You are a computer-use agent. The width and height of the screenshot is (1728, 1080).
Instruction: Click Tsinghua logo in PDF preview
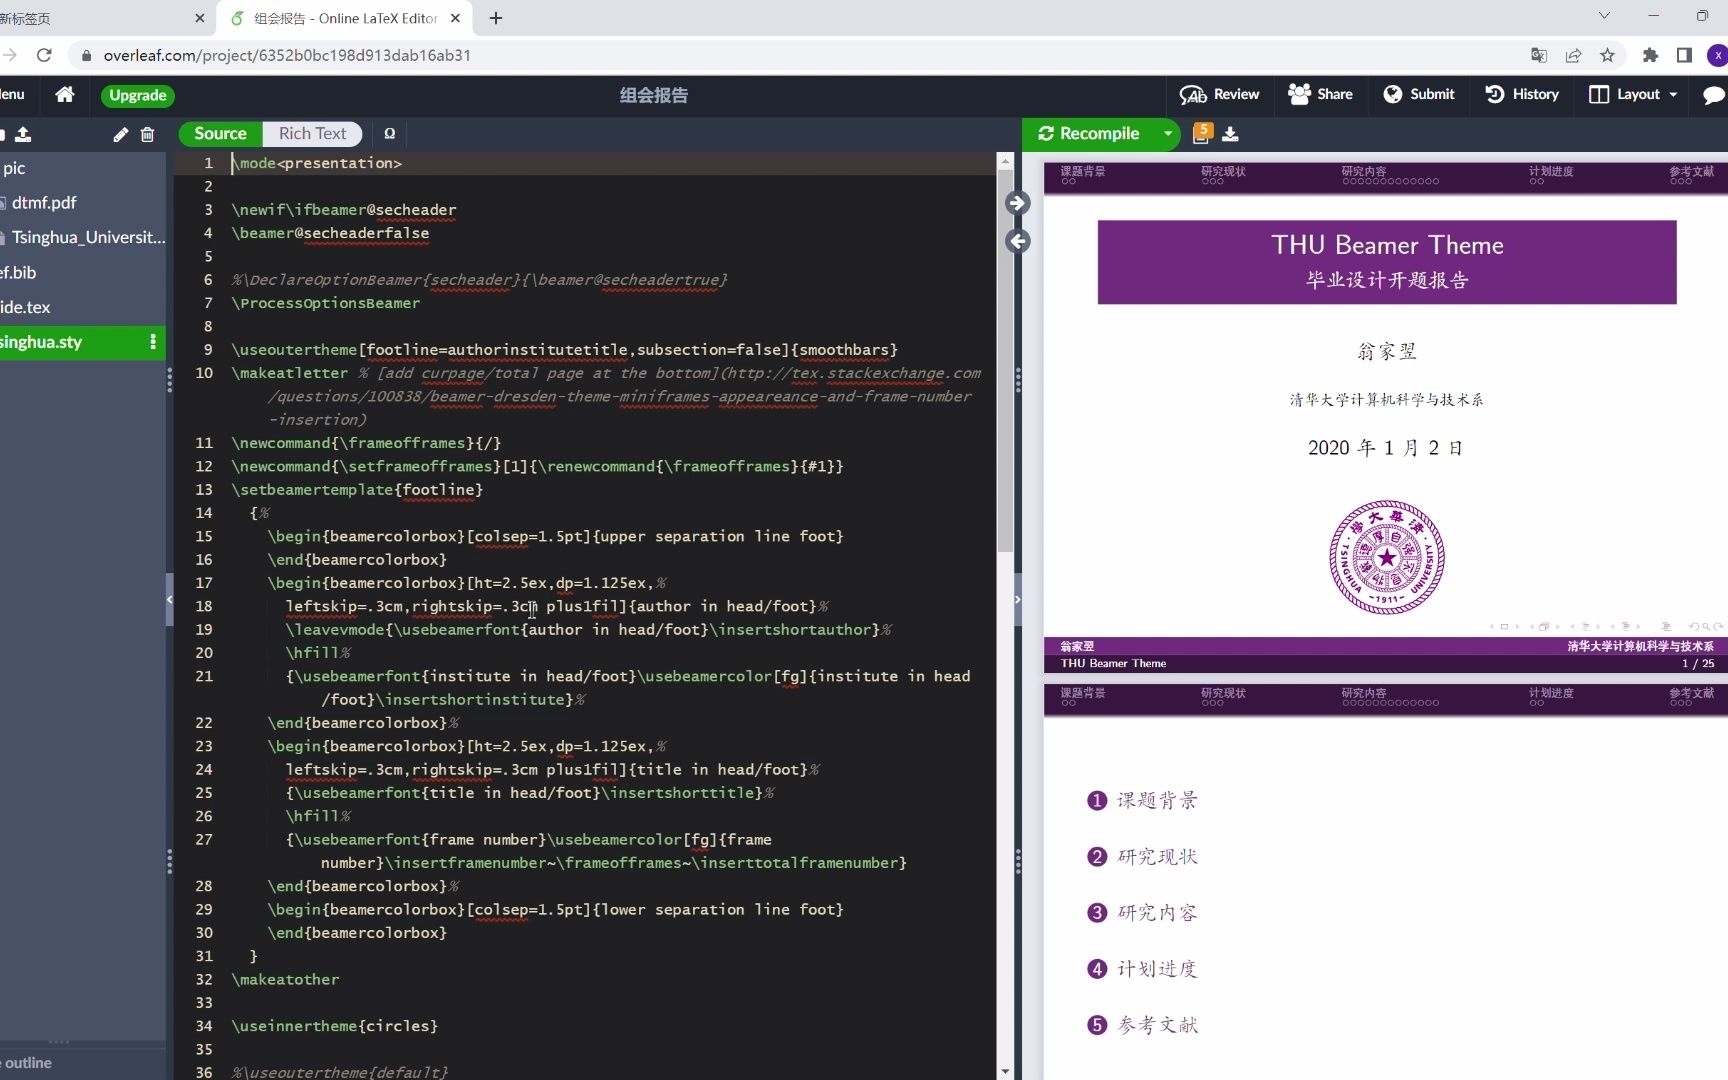pyautogui.click(x=1387, y=557)
